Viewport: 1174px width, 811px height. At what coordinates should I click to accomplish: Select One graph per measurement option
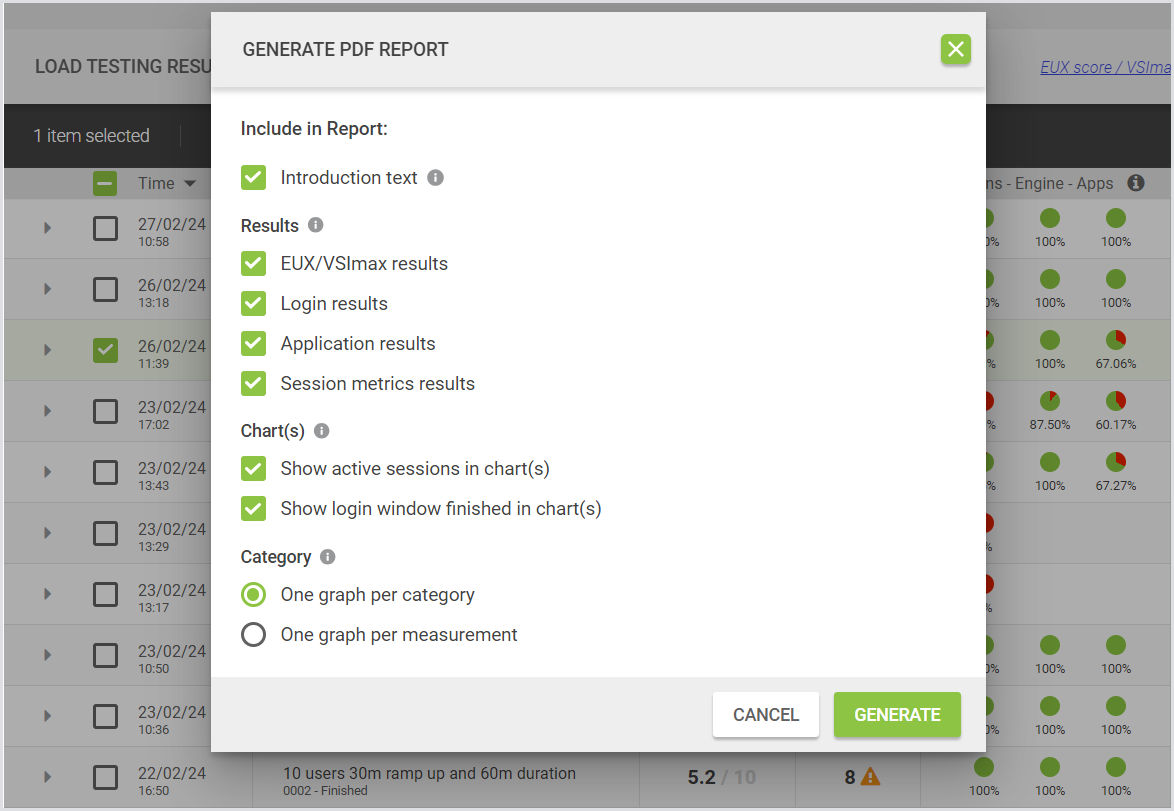coord(254,634)
